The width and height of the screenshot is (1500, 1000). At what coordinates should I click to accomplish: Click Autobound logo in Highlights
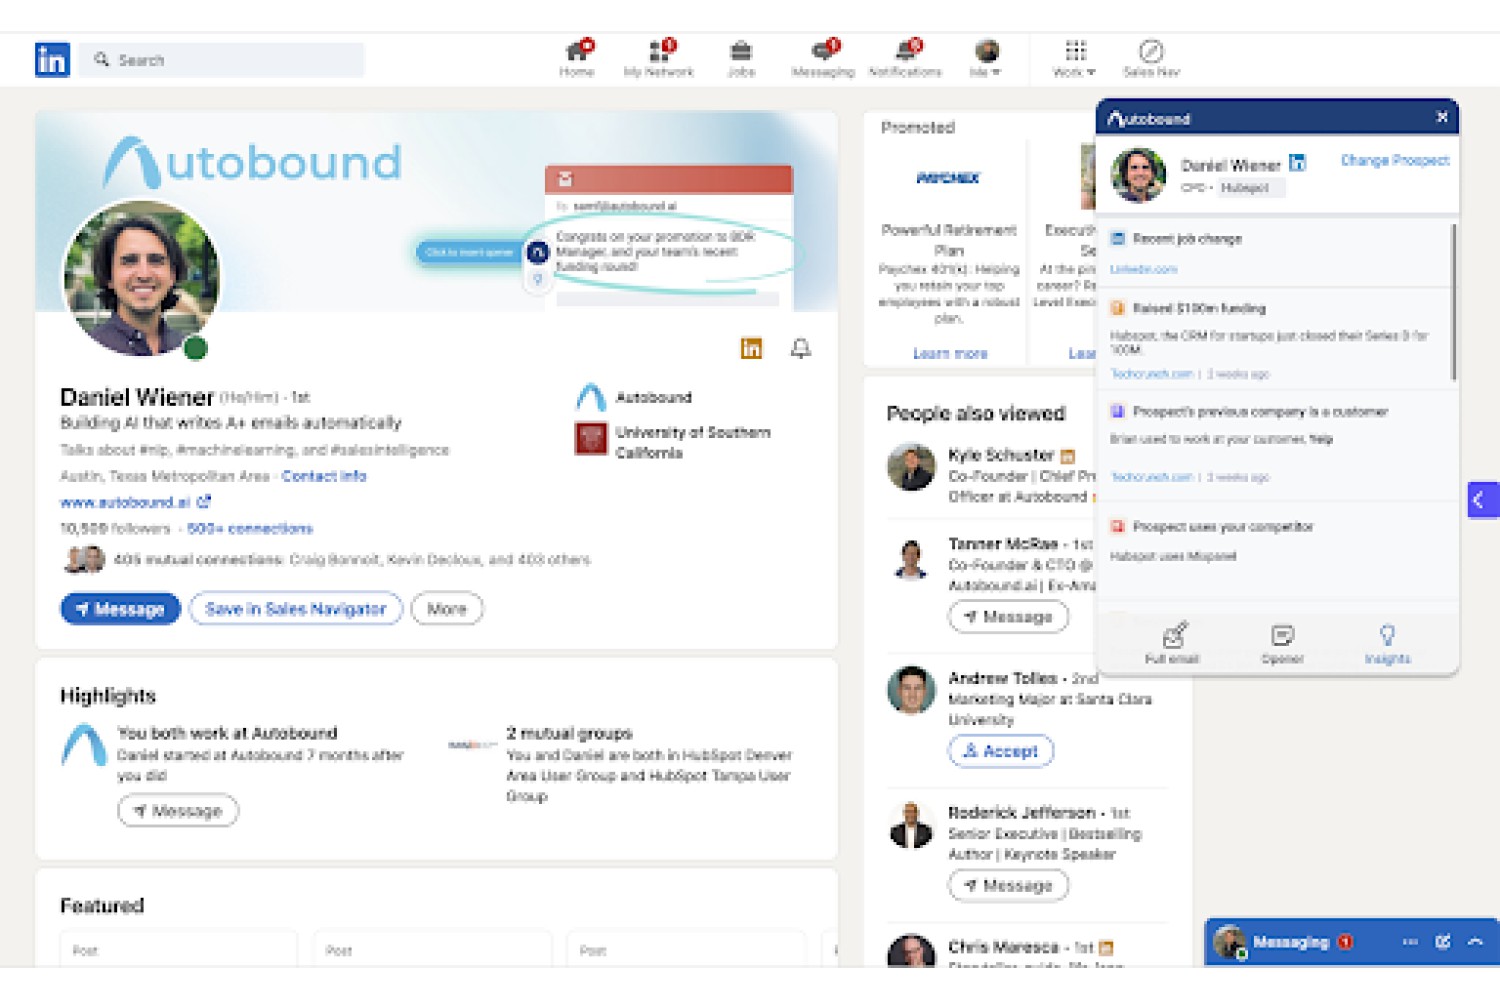tap(84, 746)
